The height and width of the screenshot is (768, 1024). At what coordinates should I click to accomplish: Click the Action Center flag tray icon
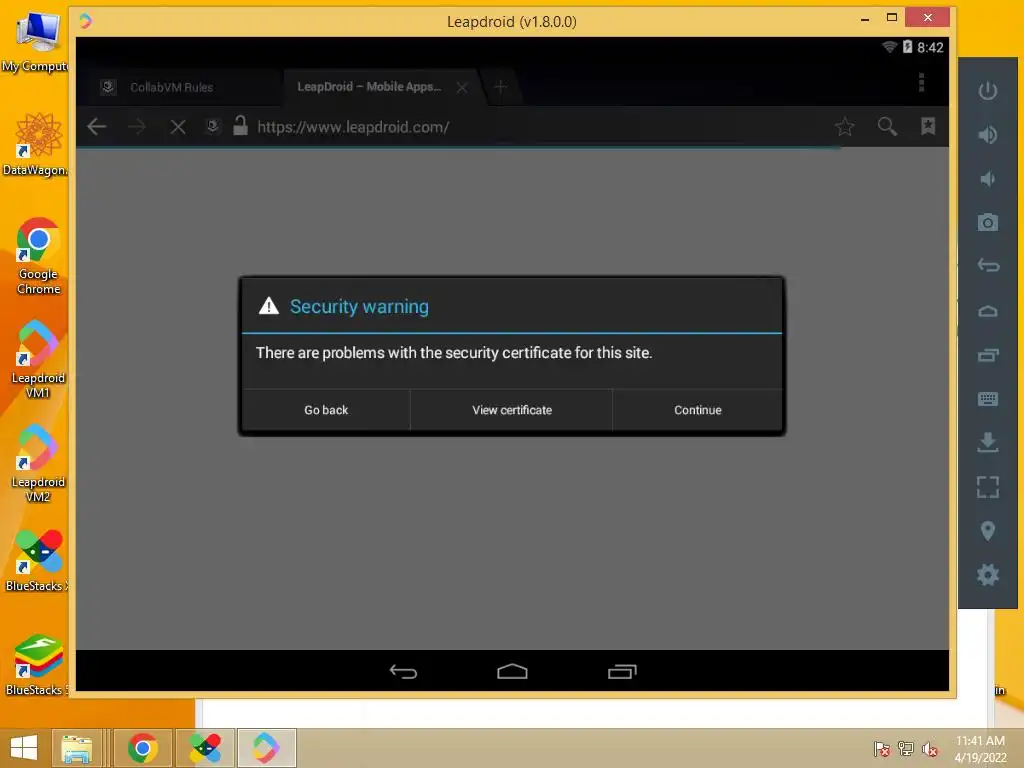[882, 748]
